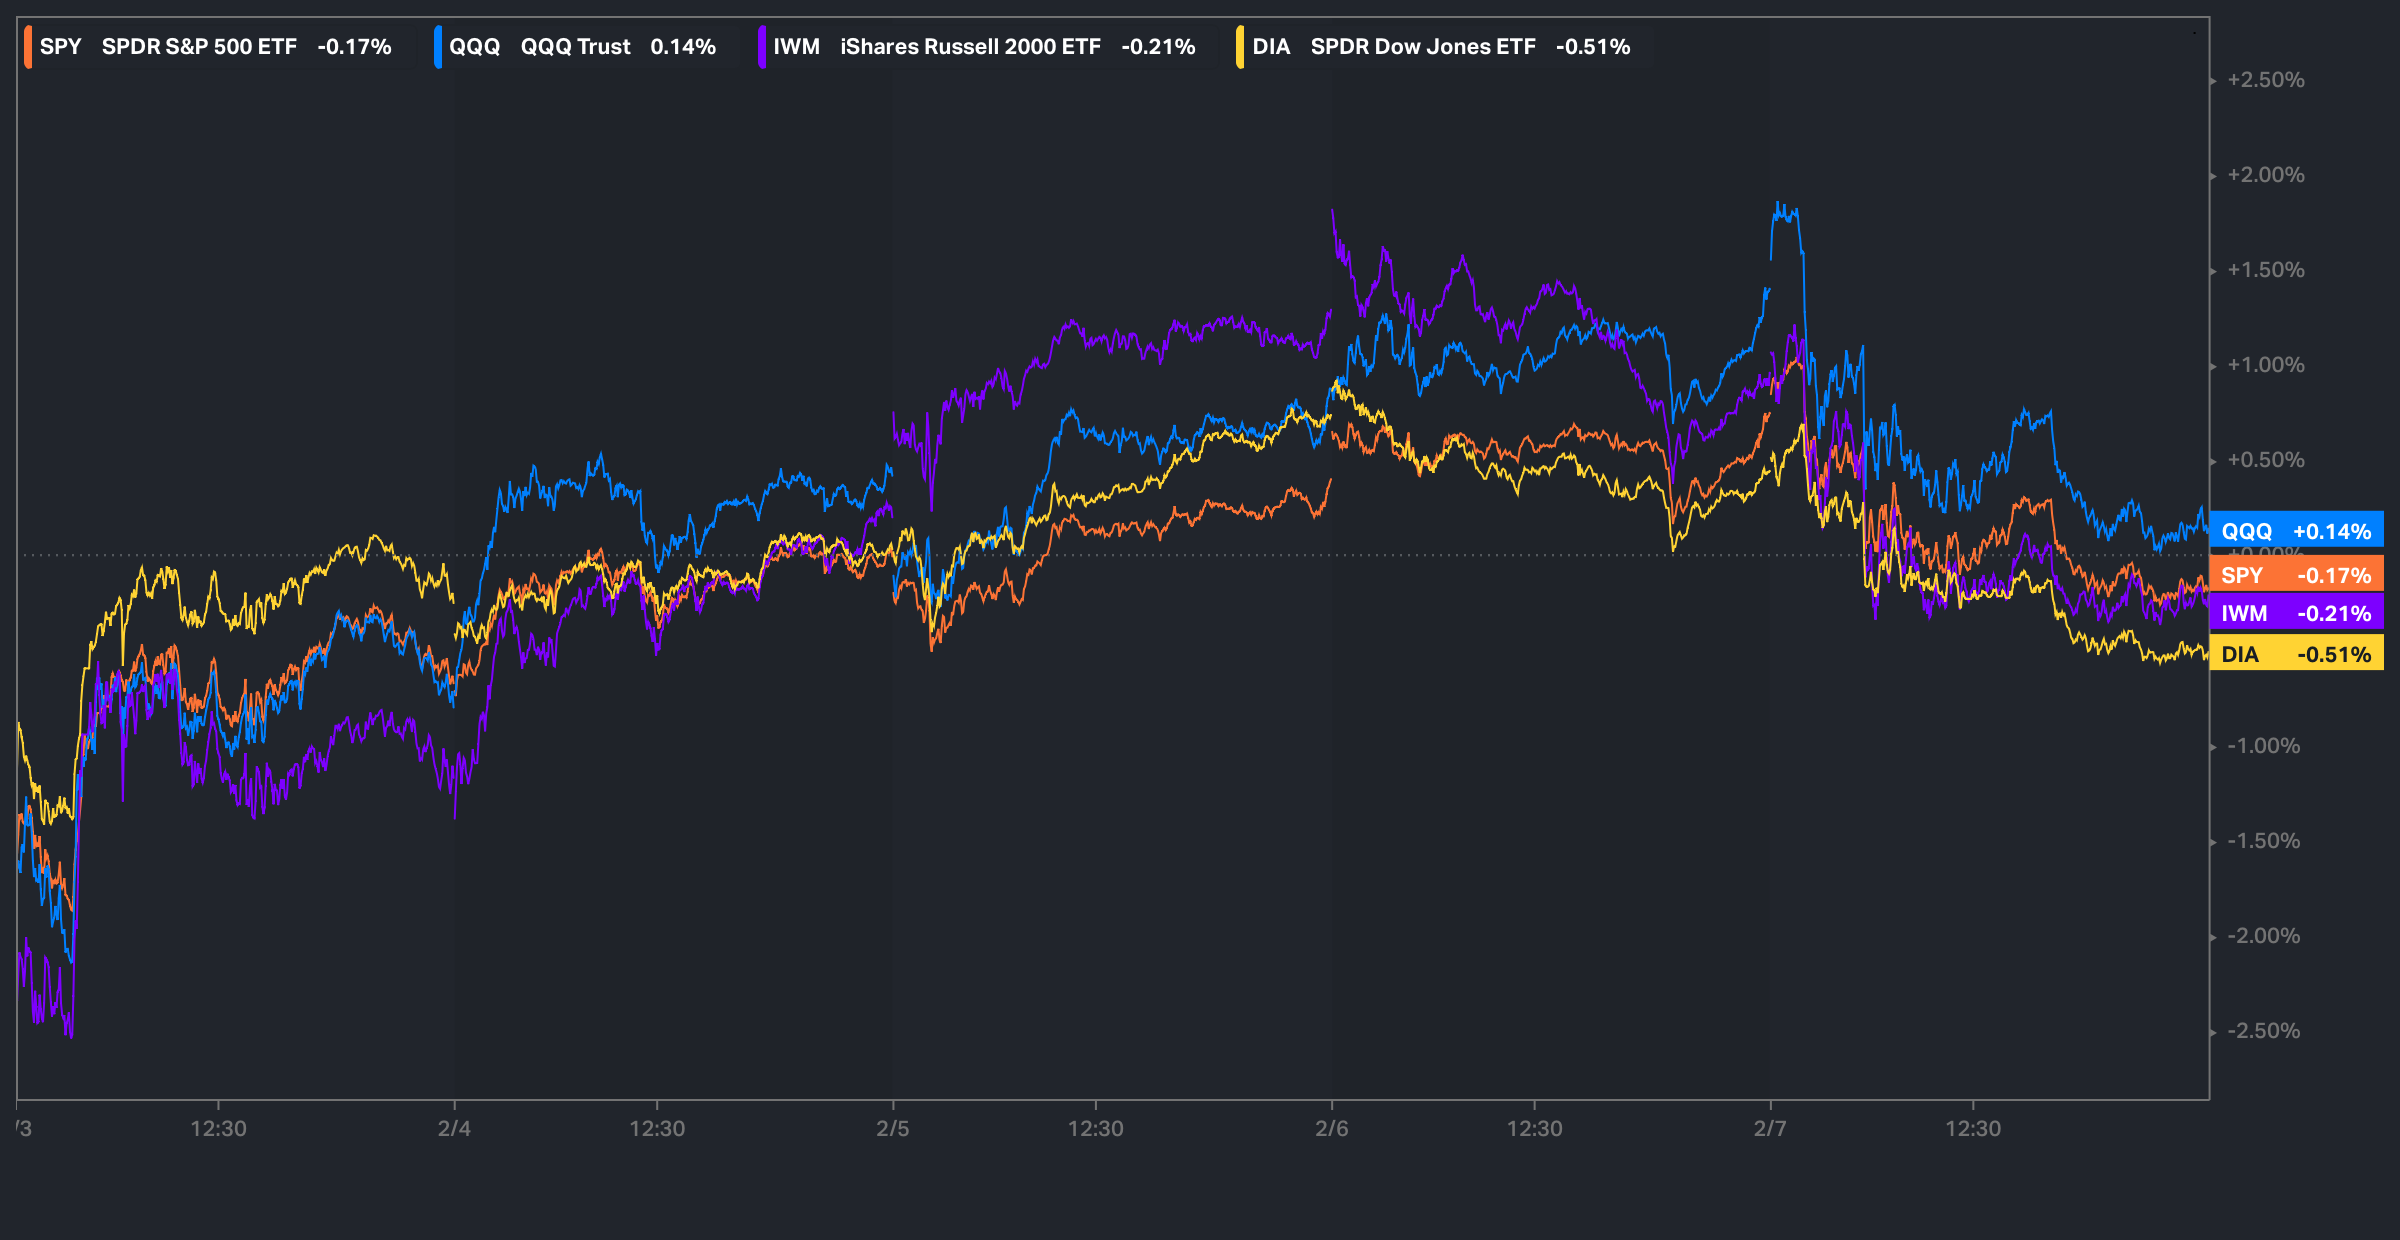2400x1240 pixels.
Task: Click the blue QQQ legend color bar
Action: (x=438, y=47)
